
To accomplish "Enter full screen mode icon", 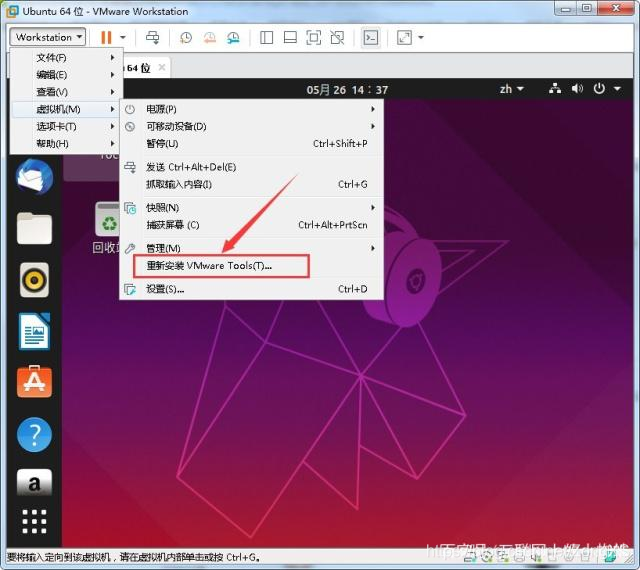I will [x=313, y=38].
